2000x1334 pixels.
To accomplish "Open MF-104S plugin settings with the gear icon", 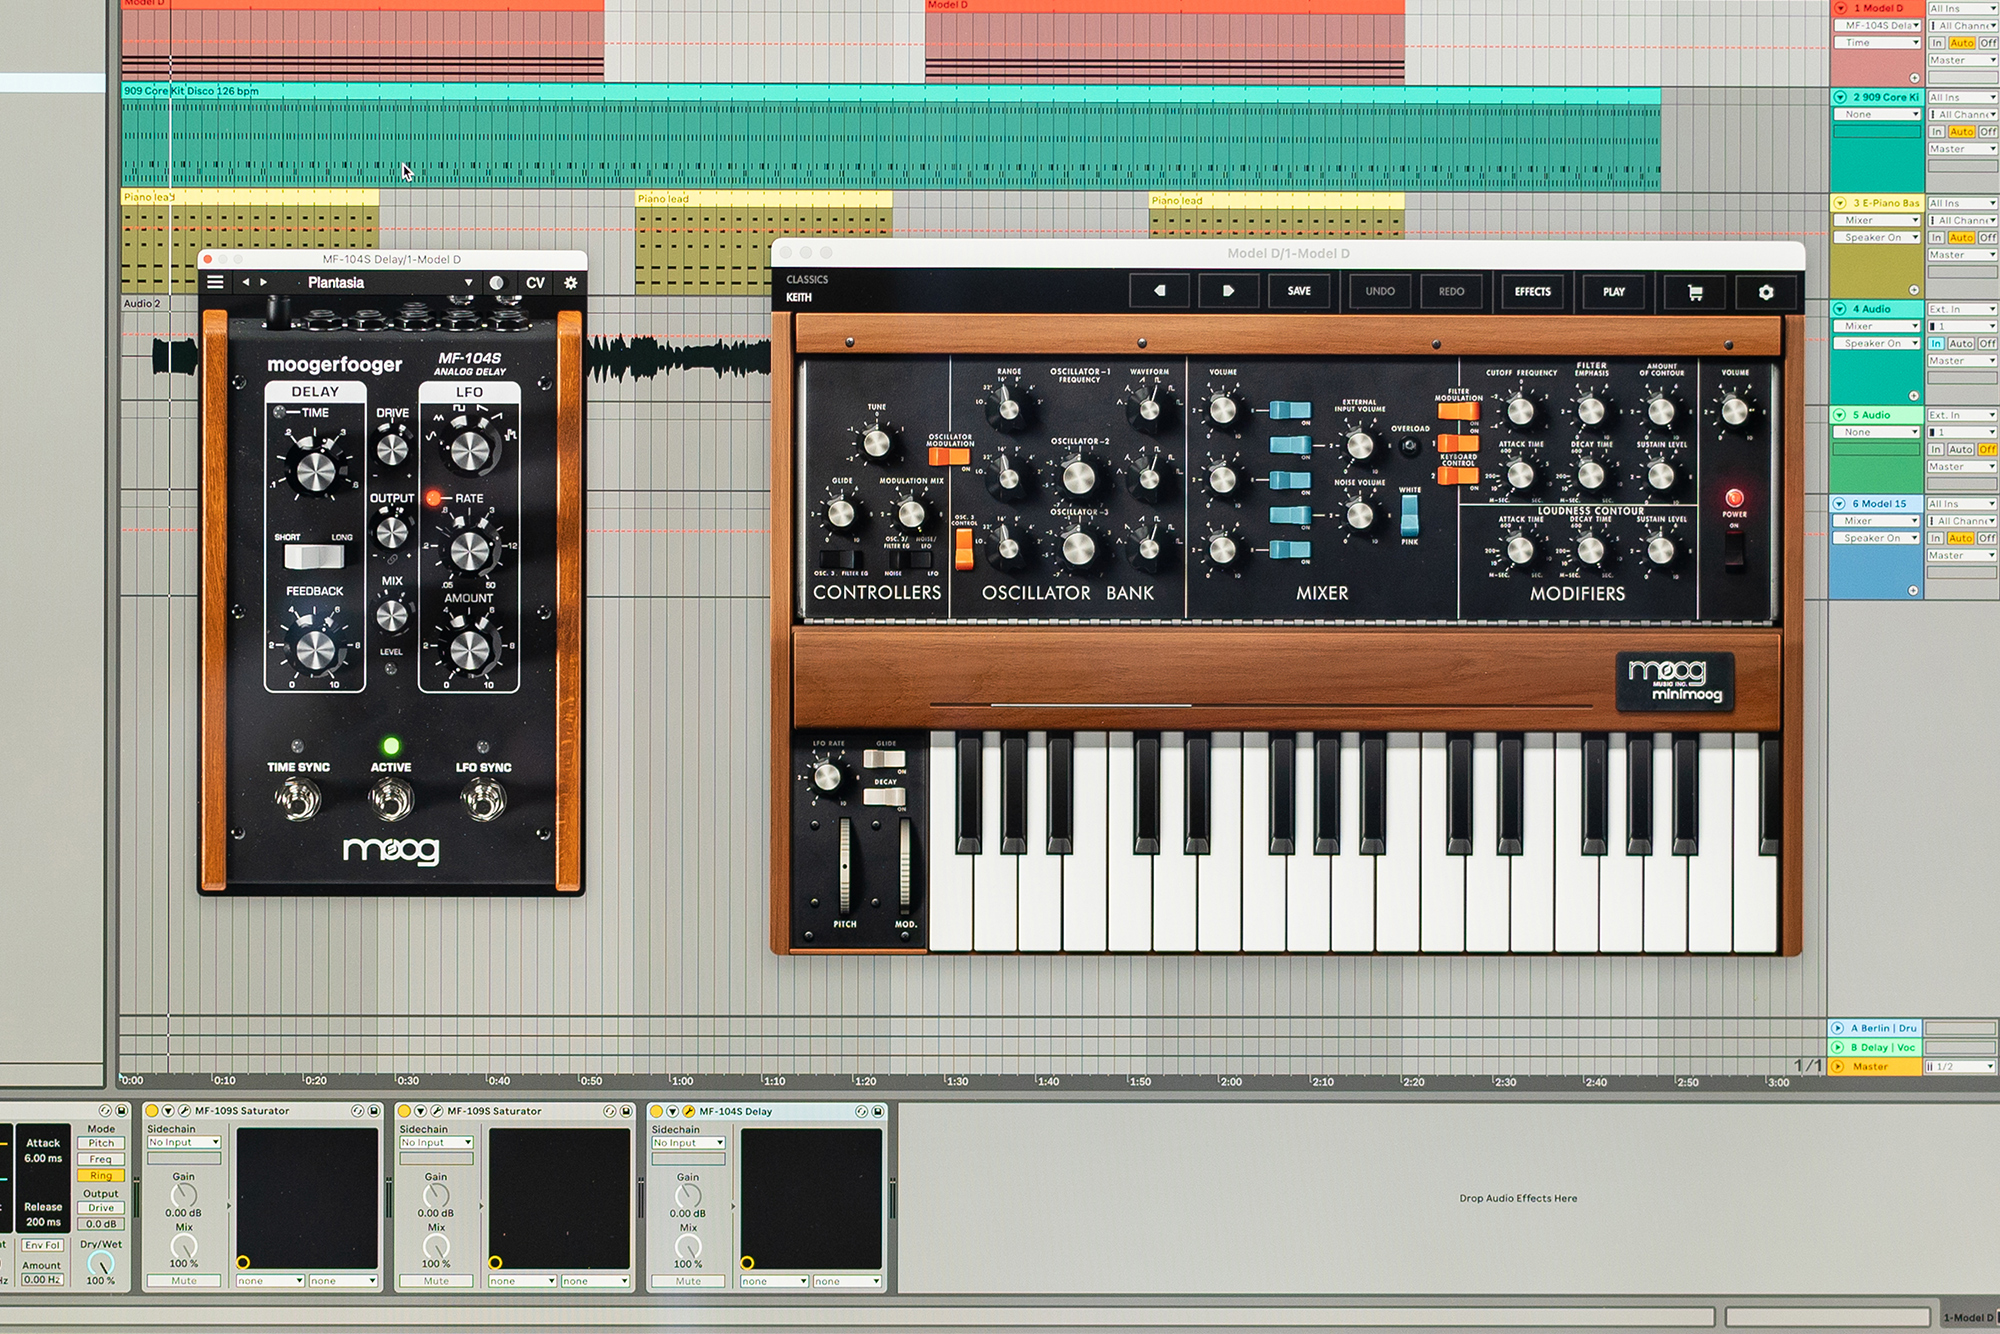I will point(571,282).
